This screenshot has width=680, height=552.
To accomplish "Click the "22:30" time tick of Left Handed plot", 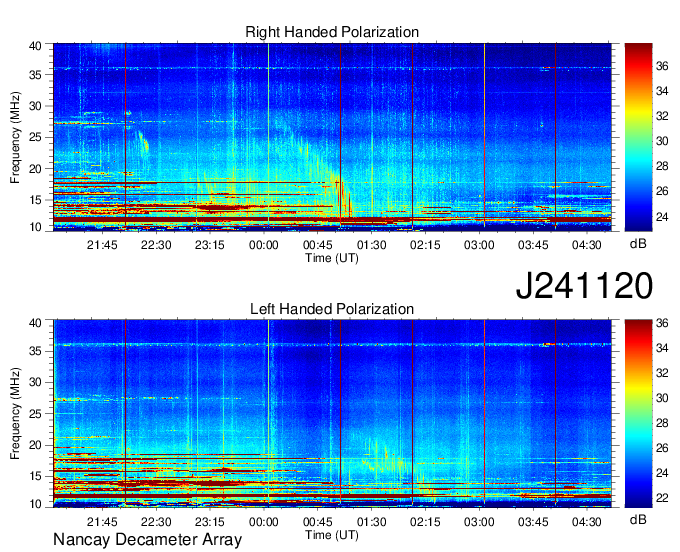I will 156,521.
